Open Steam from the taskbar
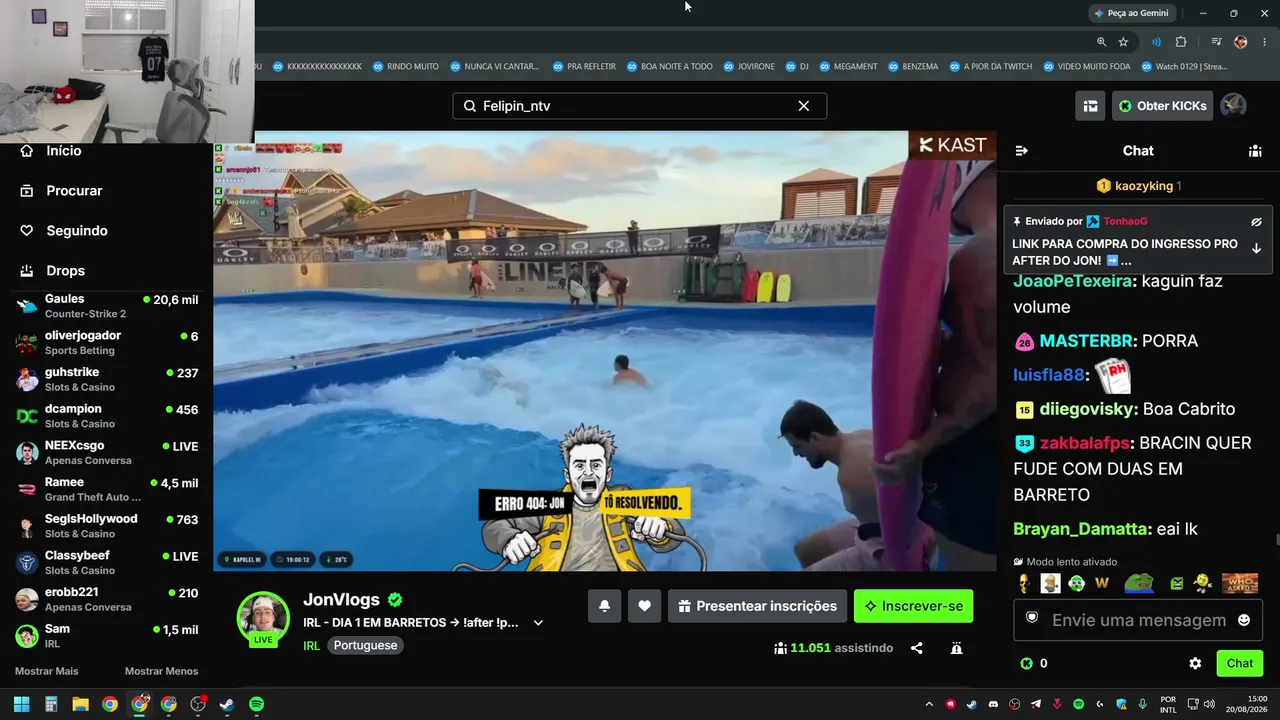 (x=227, y=704)
